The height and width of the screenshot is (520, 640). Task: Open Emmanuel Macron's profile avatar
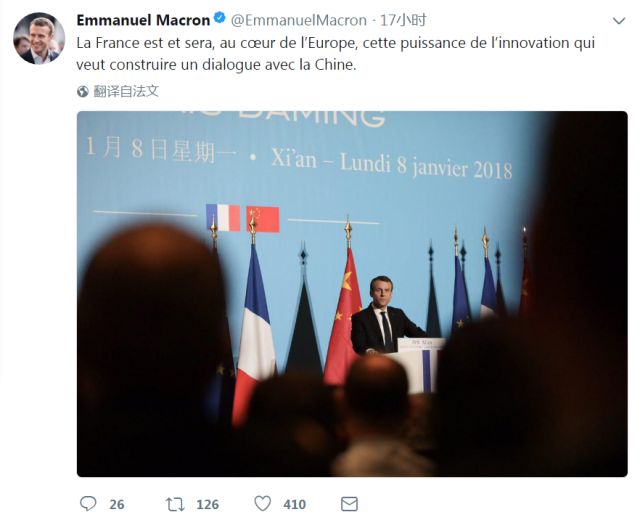39,38
